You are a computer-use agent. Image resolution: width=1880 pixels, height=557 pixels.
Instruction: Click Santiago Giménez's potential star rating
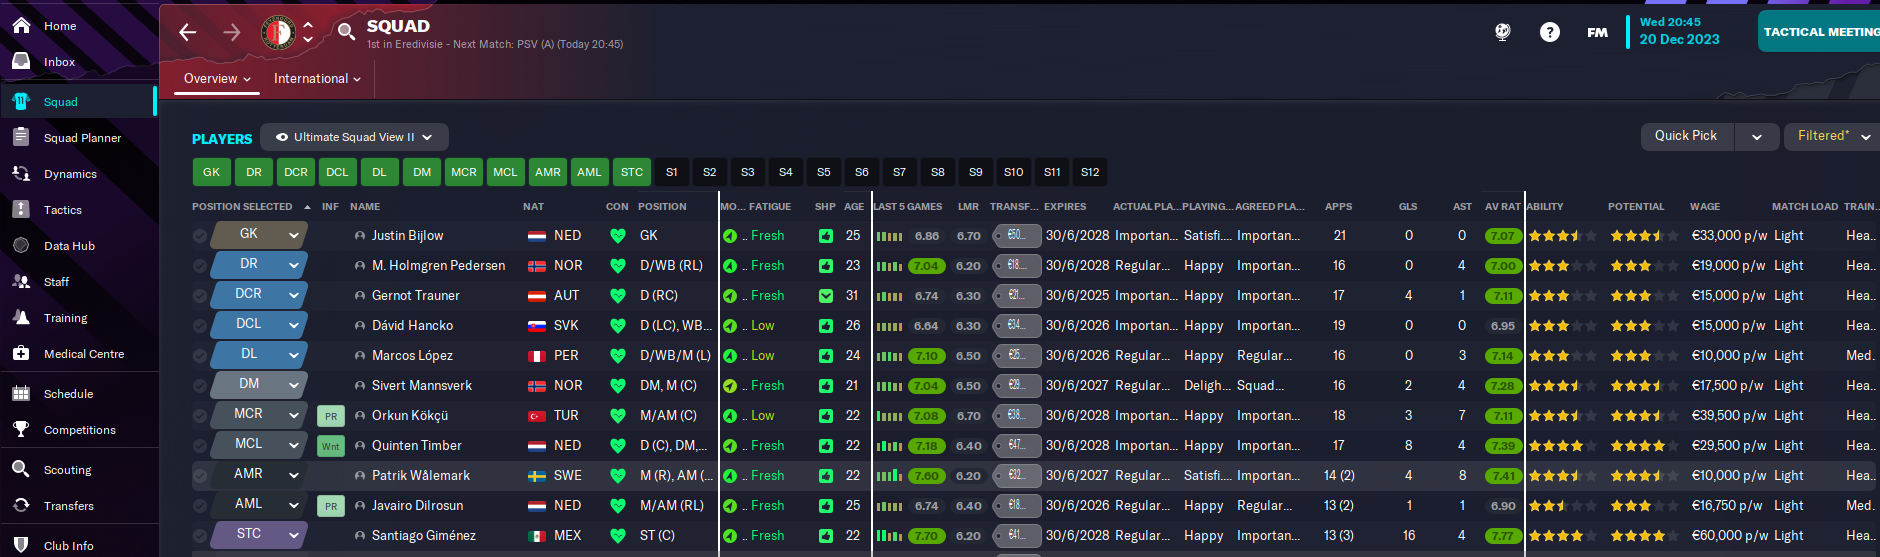tap(1644, 536)
